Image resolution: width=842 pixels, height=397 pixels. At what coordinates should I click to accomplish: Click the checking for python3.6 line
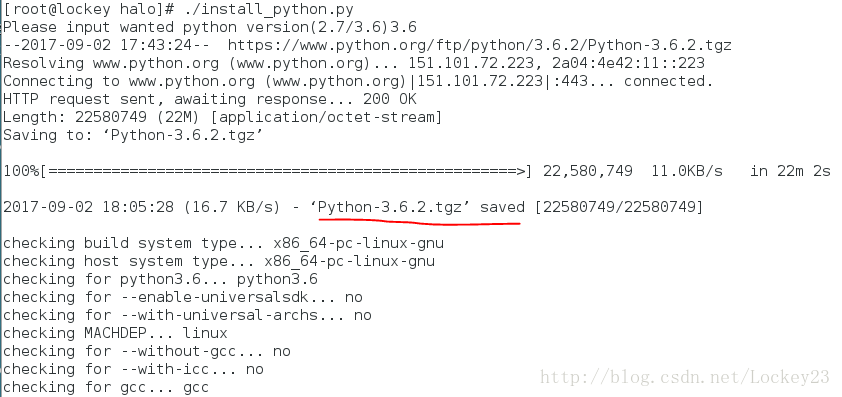click(x=161, y=279)
